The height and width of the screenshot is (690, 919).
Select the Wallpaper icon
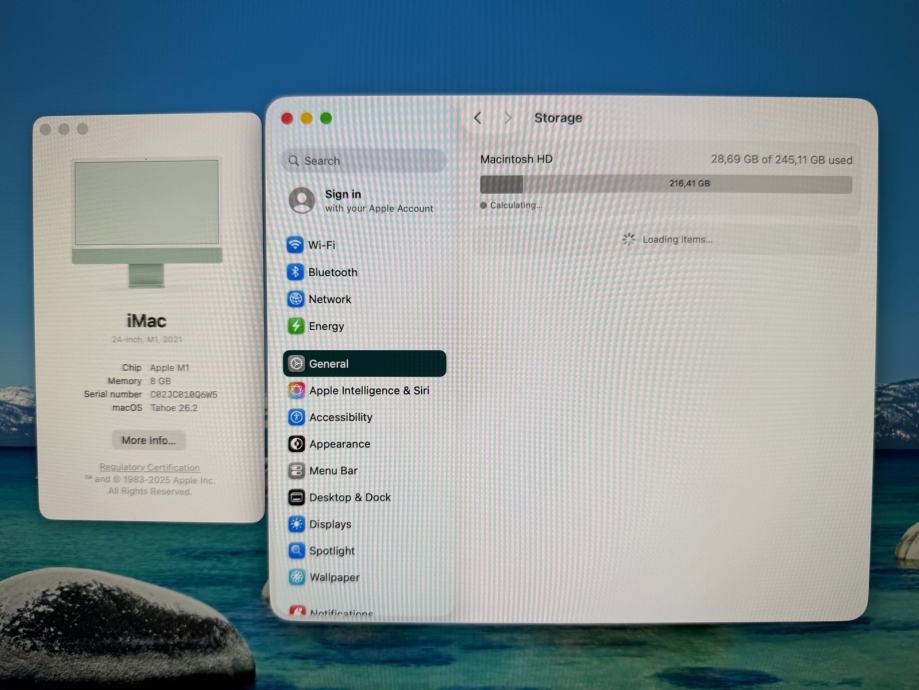click(x=297, y=577)
